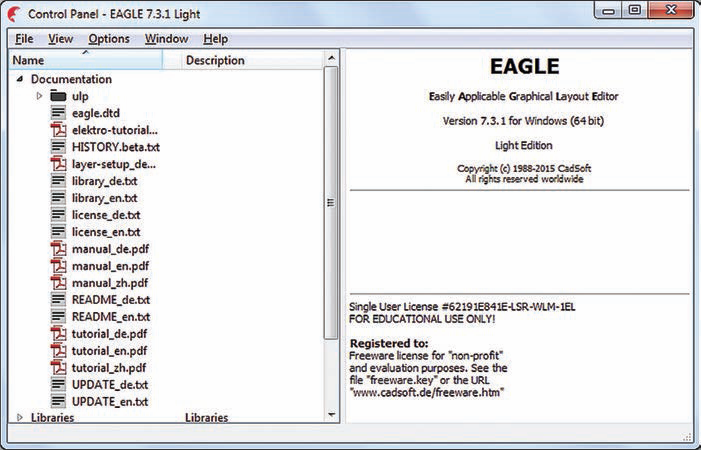Click the layer-setup_de PDF icon
The image size is (701, 450).
58,164
